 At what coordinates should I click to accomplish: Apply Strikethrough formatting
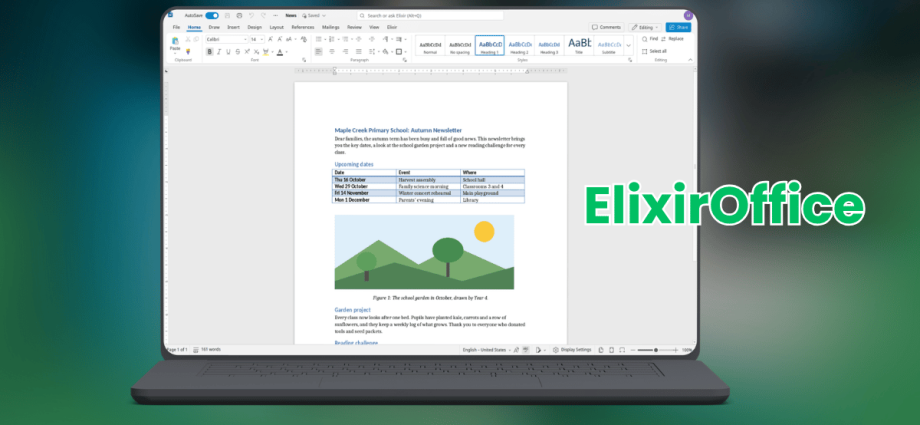click(x=238, y=52)
